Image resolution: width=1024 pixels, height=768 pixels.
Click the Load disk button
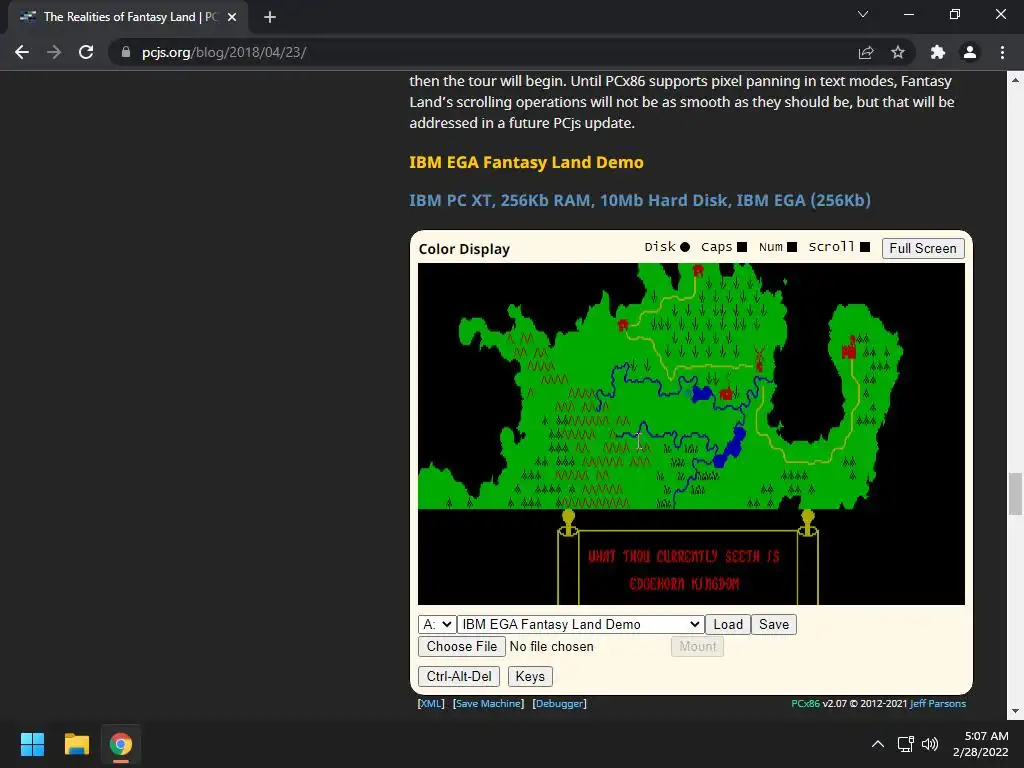tap(728, 624)
